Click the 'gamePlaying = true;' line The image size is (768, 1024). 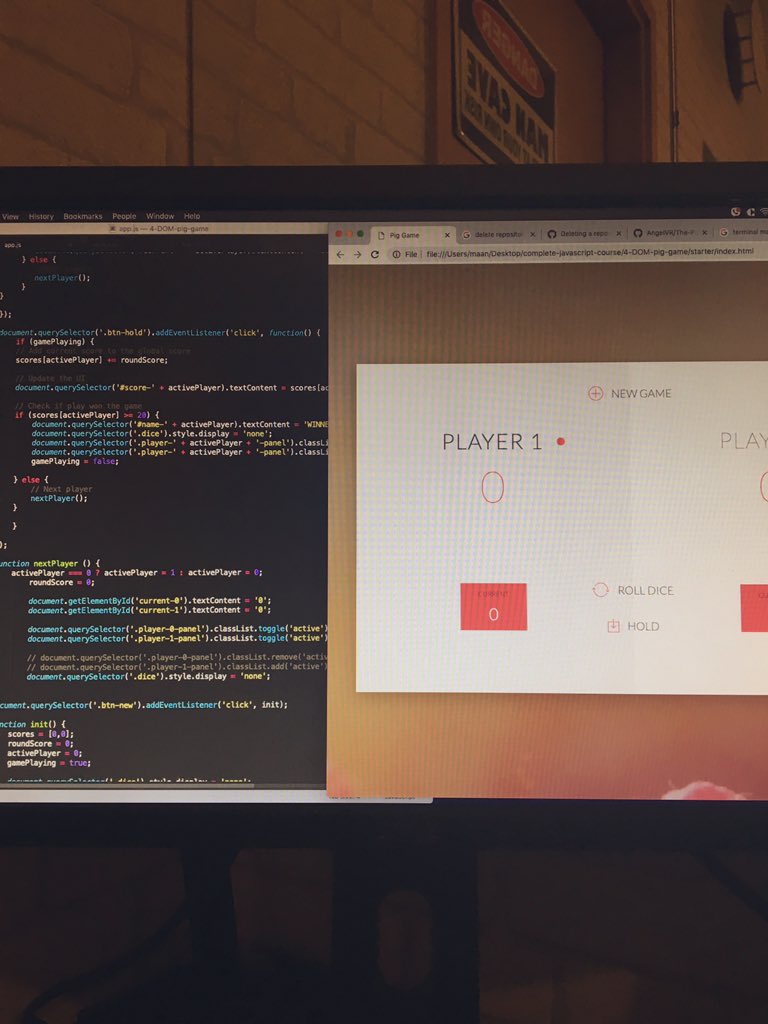pos(48,763)
